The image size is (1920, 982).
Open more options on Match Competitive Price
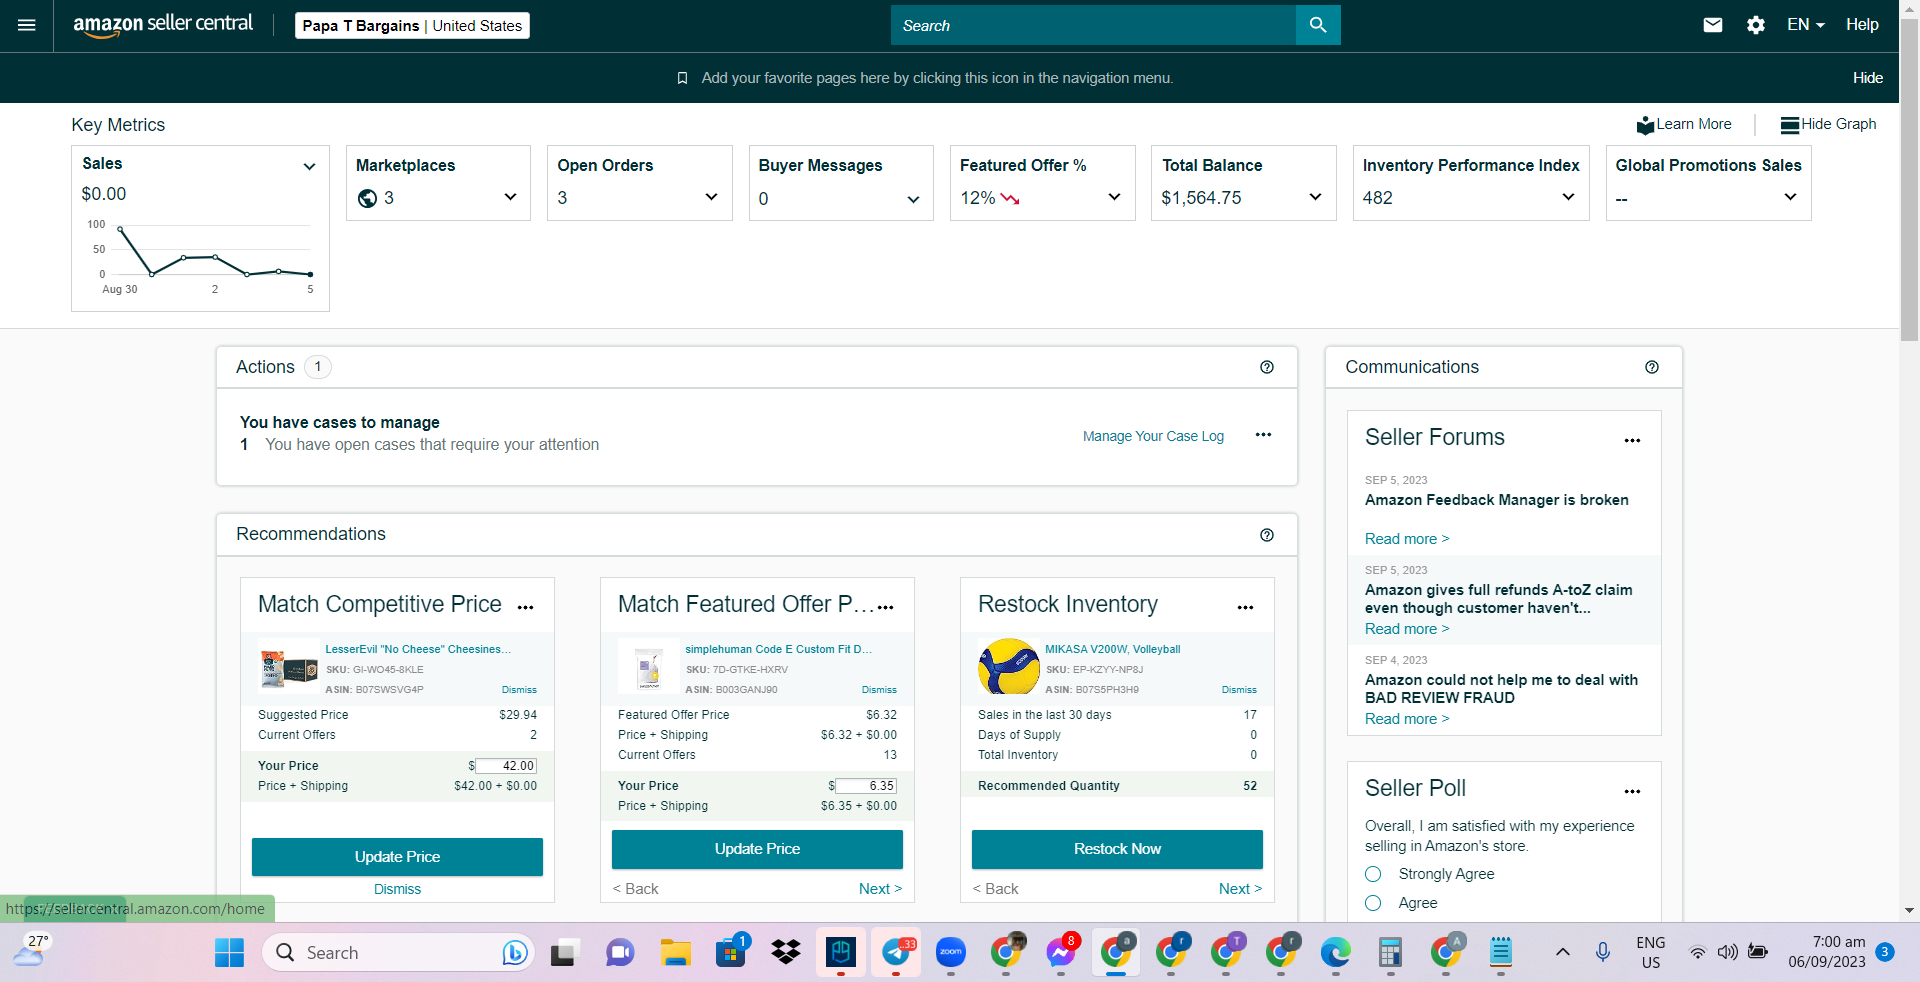(526, 607)
